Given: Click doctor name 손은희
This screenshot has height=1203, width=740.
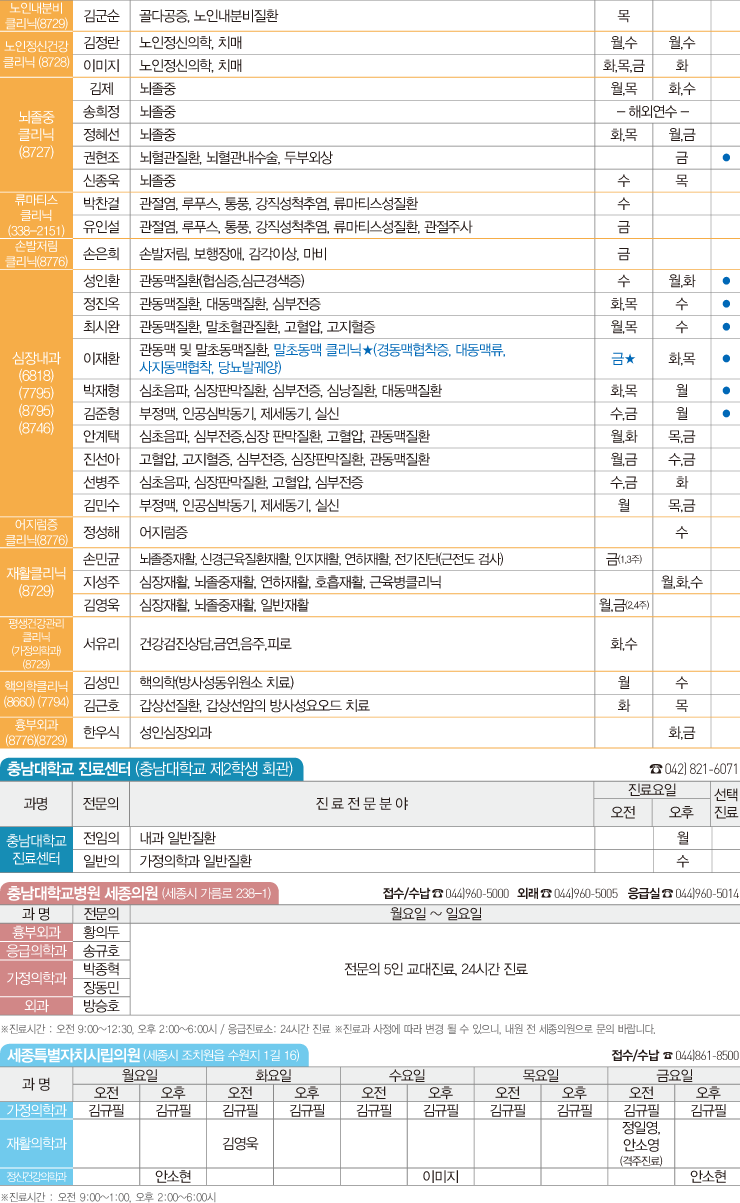Looking at the screenshot, I should coord(102,254).
